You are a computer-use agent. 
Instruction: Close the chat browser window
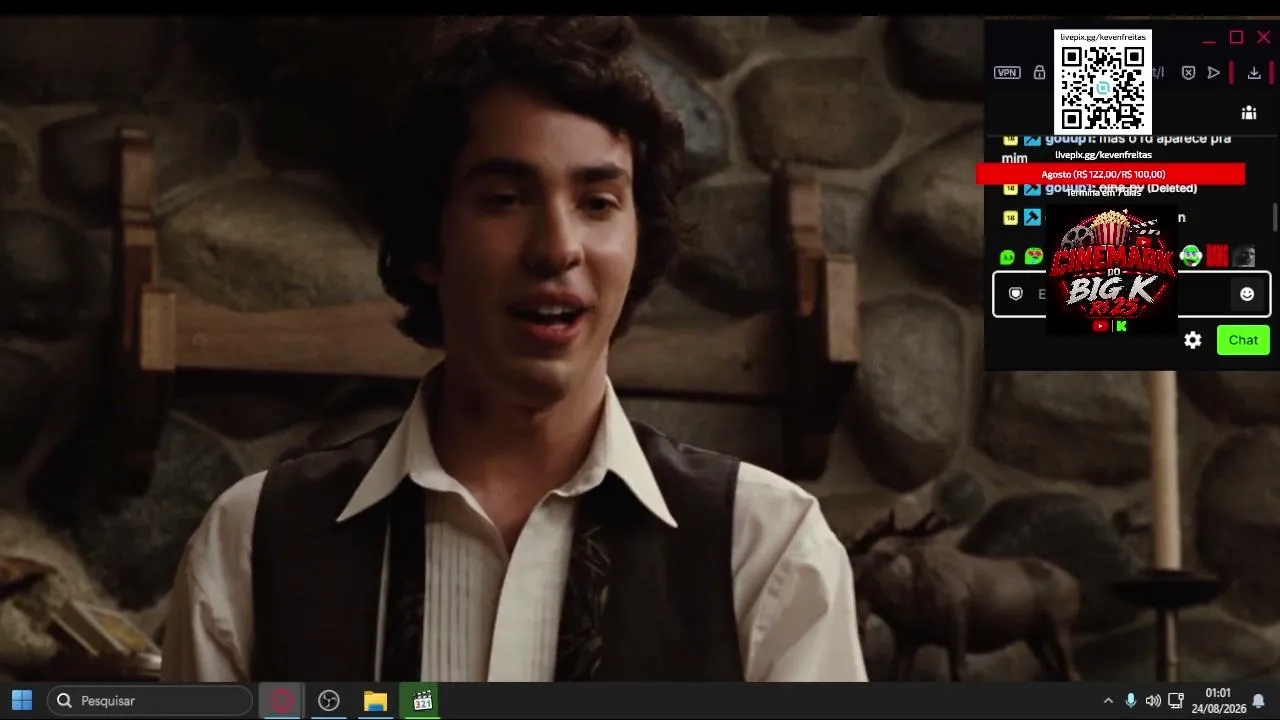click(1263, 38)
